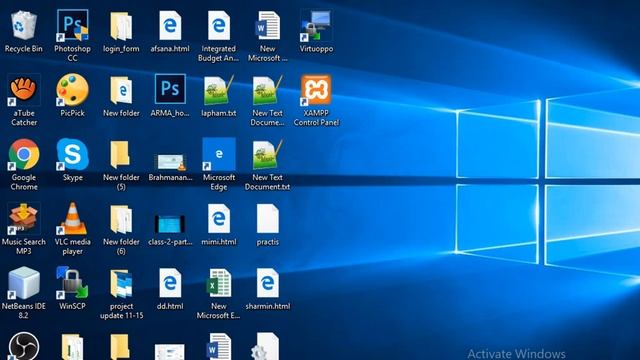640x360 pixels.
Task: Click the WinSCP shortcut icon
Action: pos(72,282)
